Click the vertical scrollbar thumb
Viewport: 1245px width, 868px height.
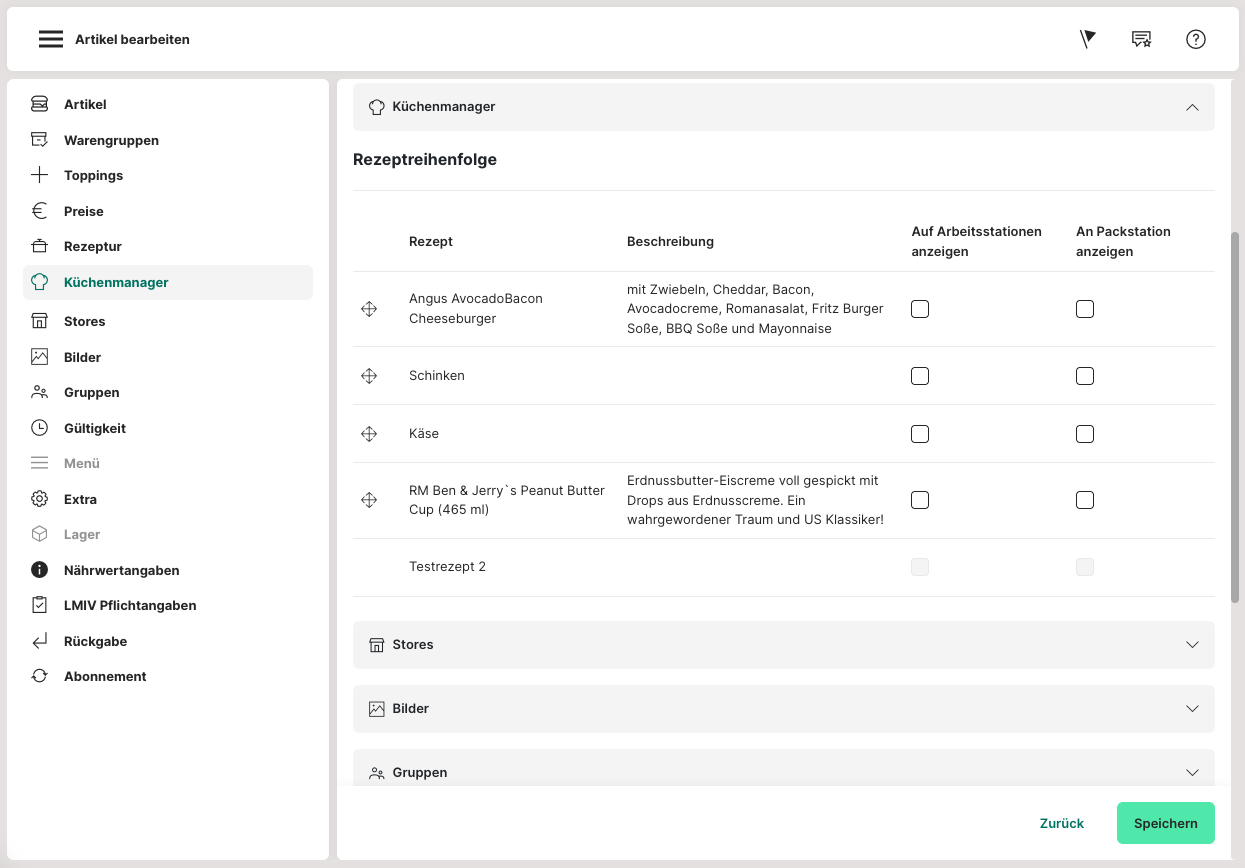(1235, 415)
